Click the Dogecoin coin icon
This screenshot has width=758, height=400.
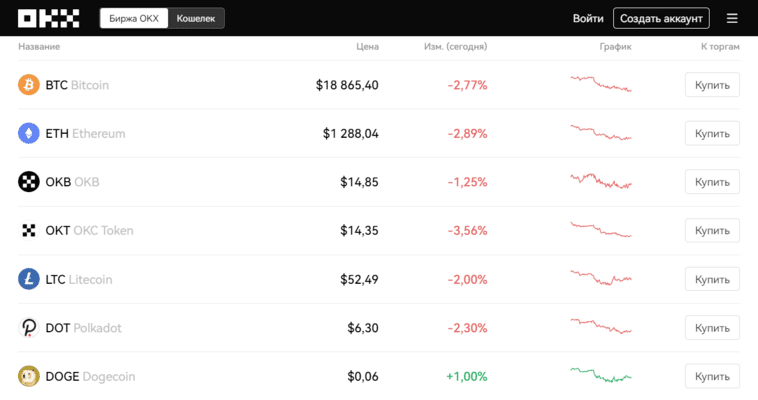coord(29,377)
